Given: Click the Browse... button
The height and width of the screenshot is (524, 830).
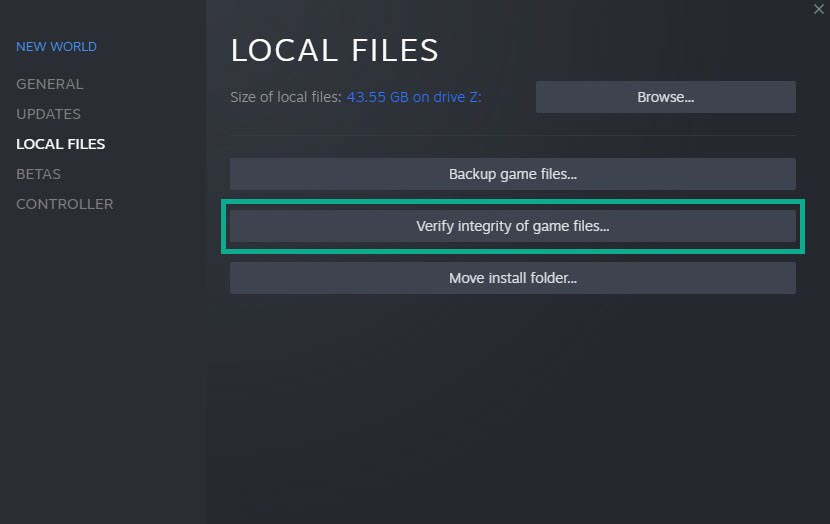Looking at the screenshot, I should pos(665,97).
